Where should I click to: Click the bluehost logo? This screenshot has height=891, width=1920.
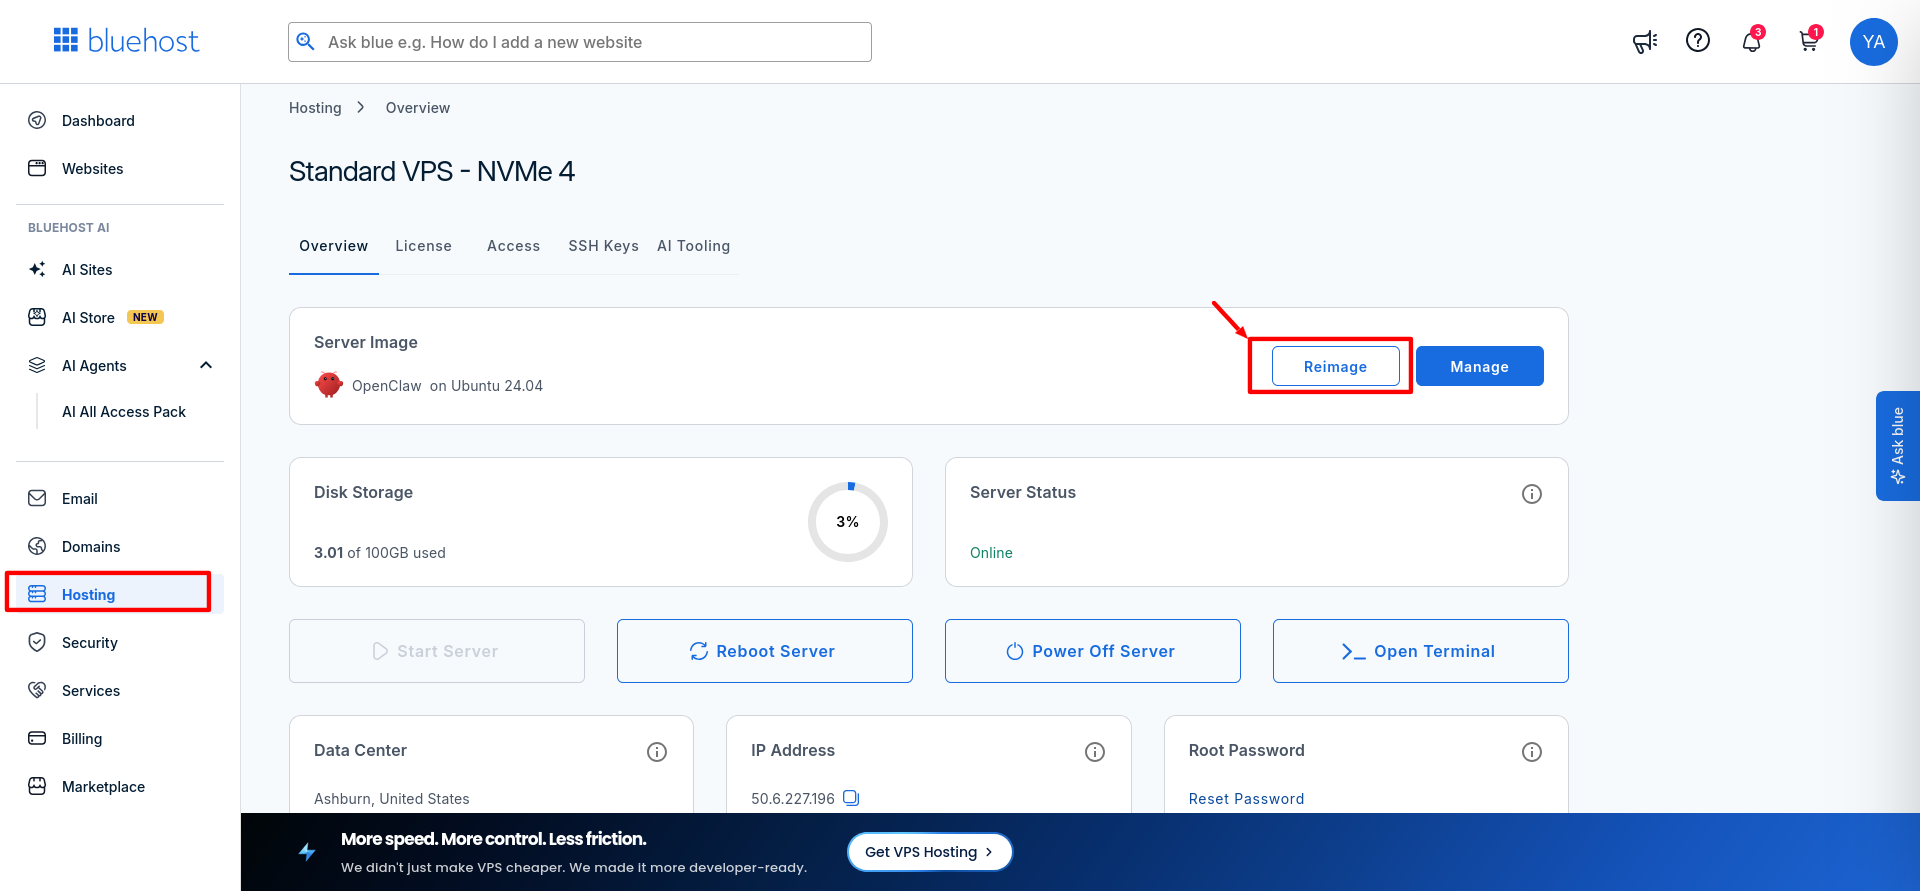coord(126,41)
